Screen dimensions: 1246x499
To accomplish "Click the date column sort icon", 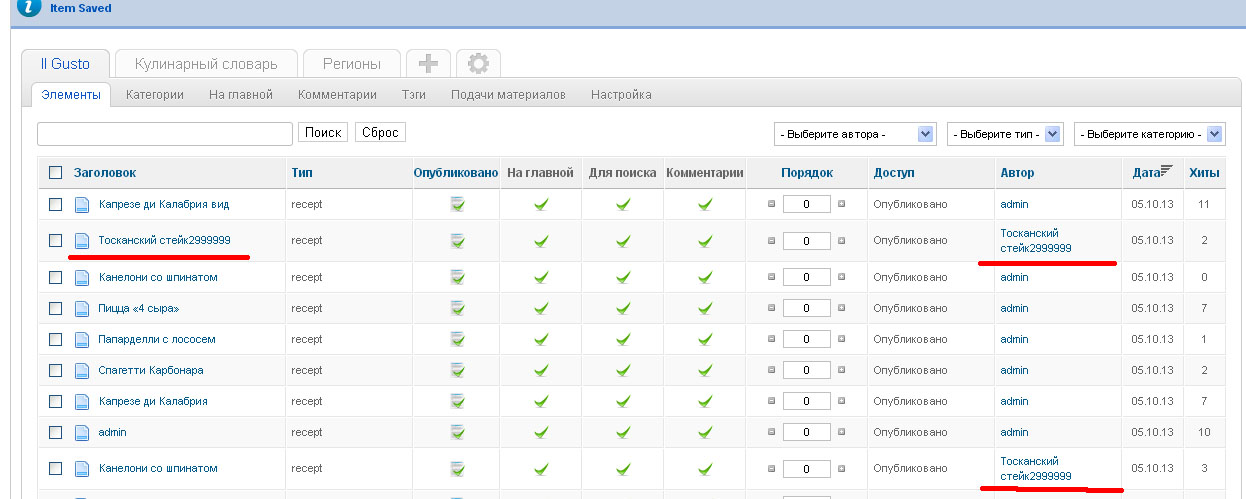I will [1165, 172].
